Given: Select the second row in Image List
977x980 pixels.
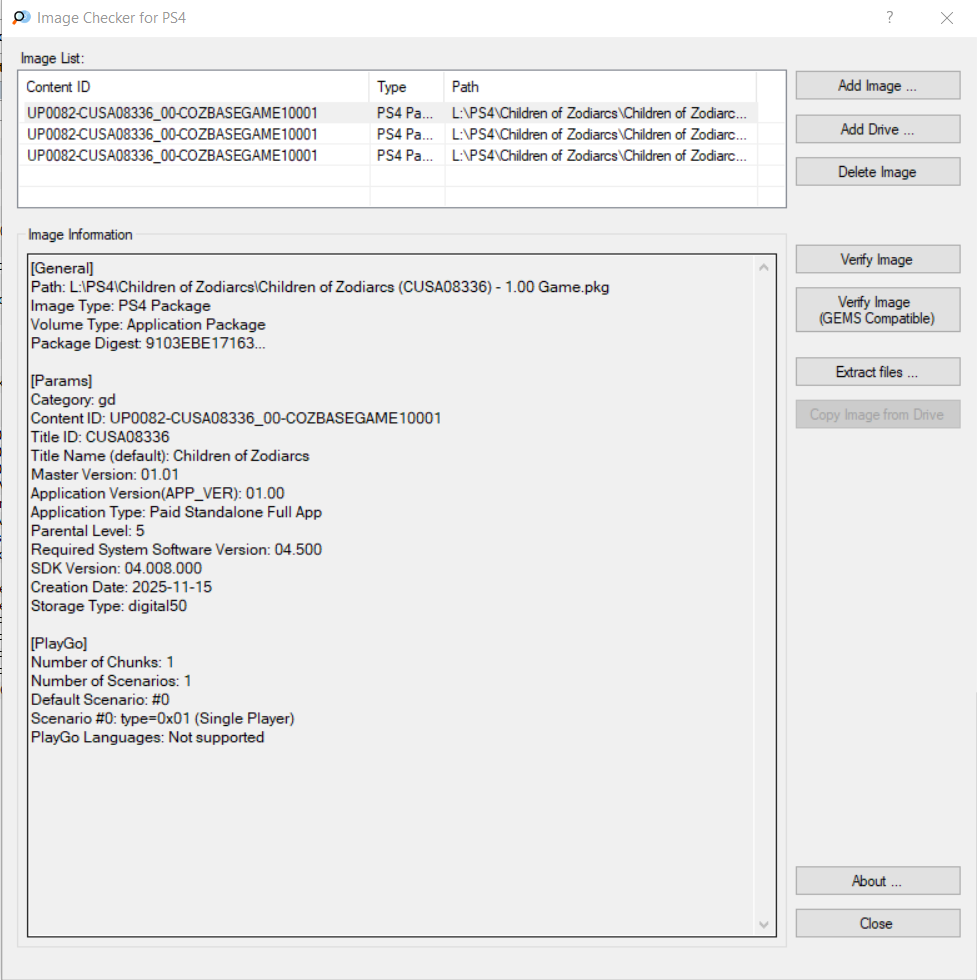Looking at the screenshot, I should coord(172,134).
